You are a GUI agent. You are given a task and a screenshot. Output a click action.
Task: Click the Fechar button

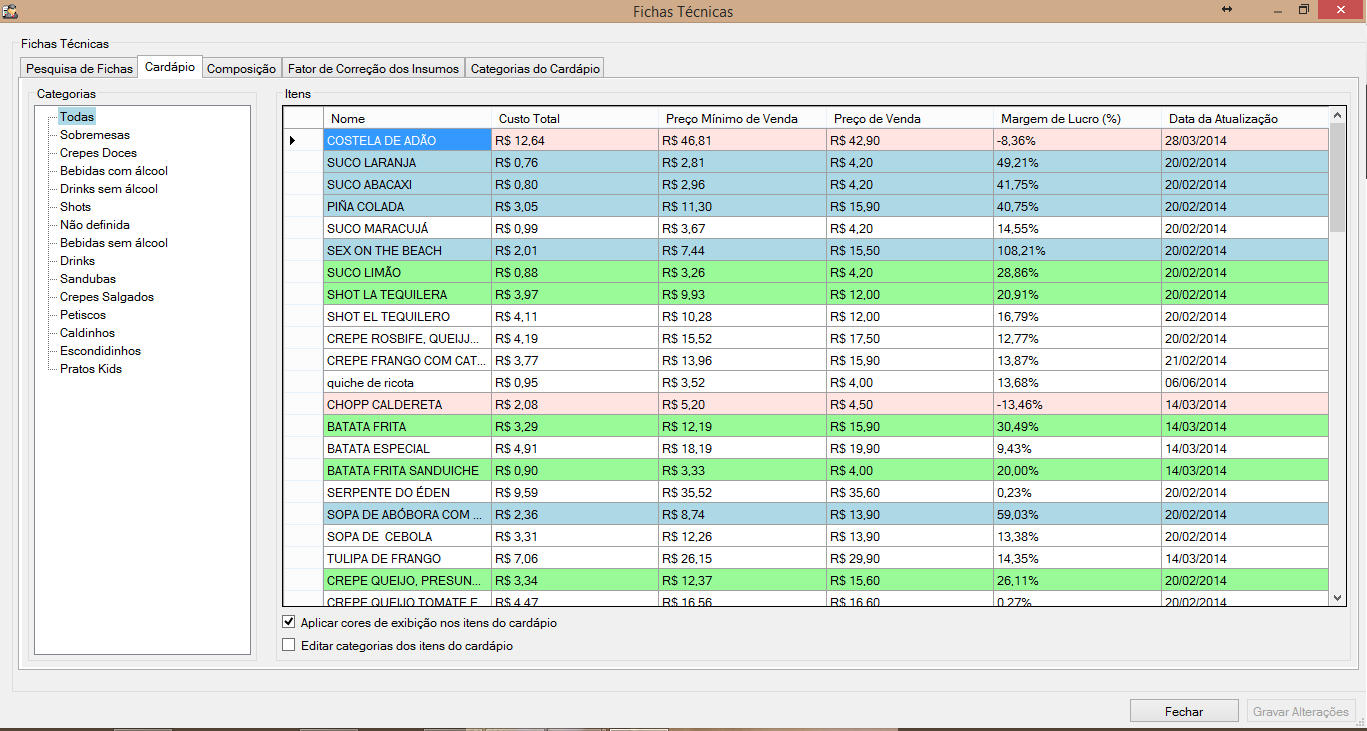(1184, 711)
